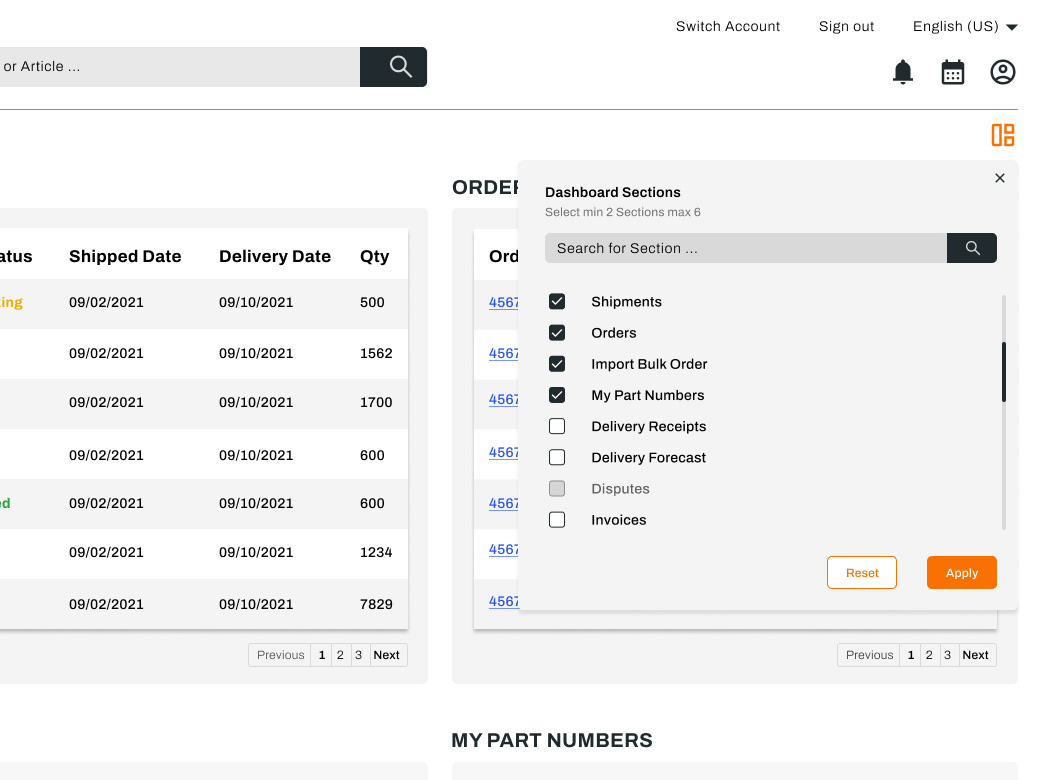Image resolution: width=1041 pixels, height=780 pixels.
Task: Click Previous in orders pagination
Action: pos(869,655)
